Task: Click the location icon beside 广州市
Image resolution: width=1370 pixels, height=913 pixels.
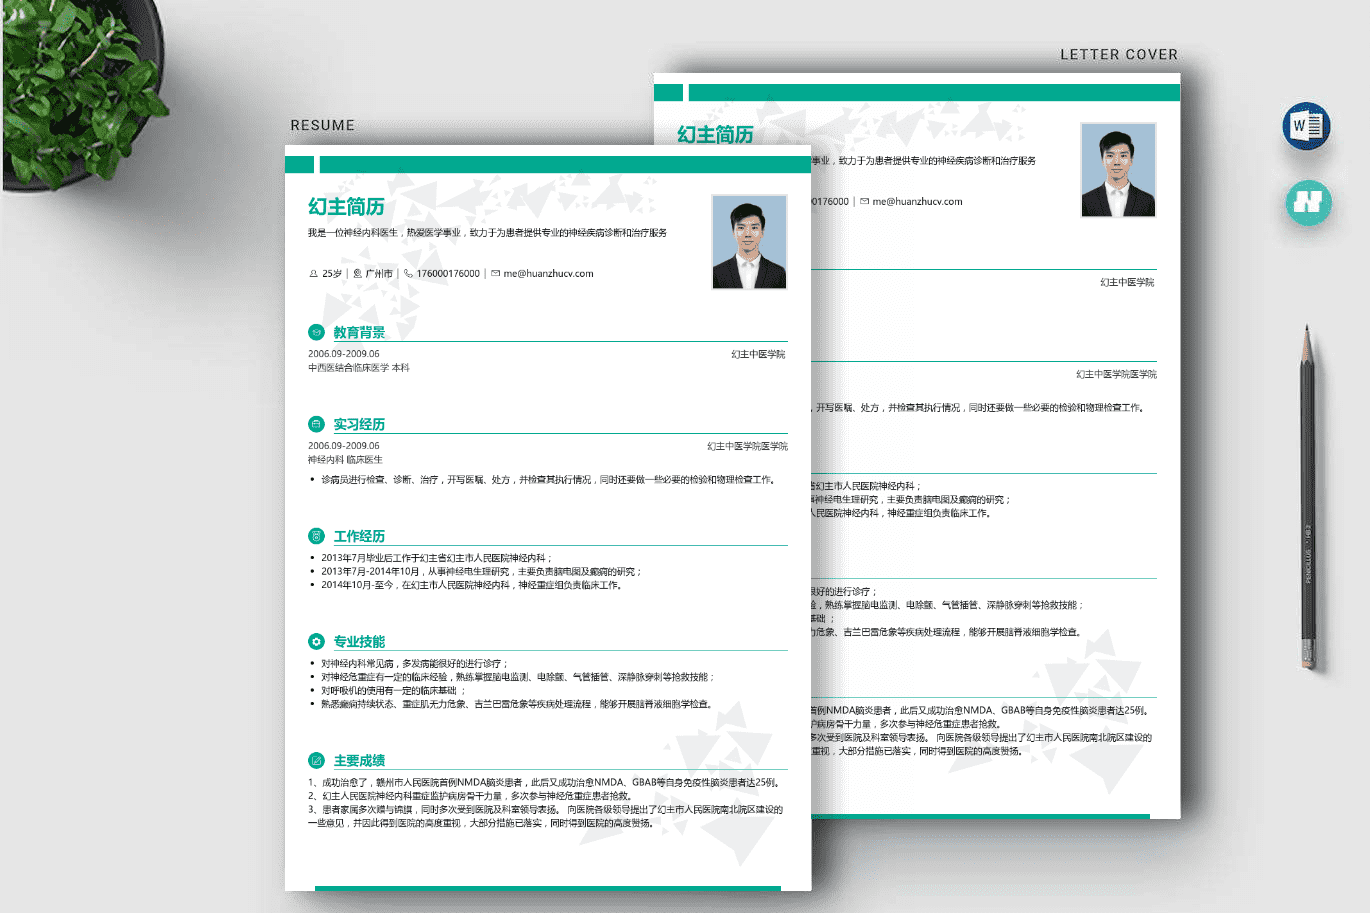Action: tap(358, 273)
